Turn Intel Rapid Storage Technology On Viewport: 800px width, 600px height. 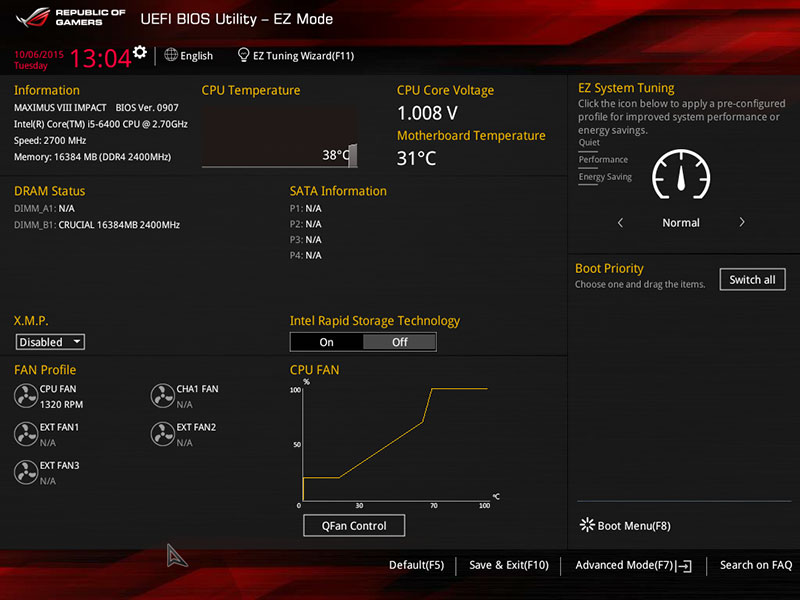(327, 342)
